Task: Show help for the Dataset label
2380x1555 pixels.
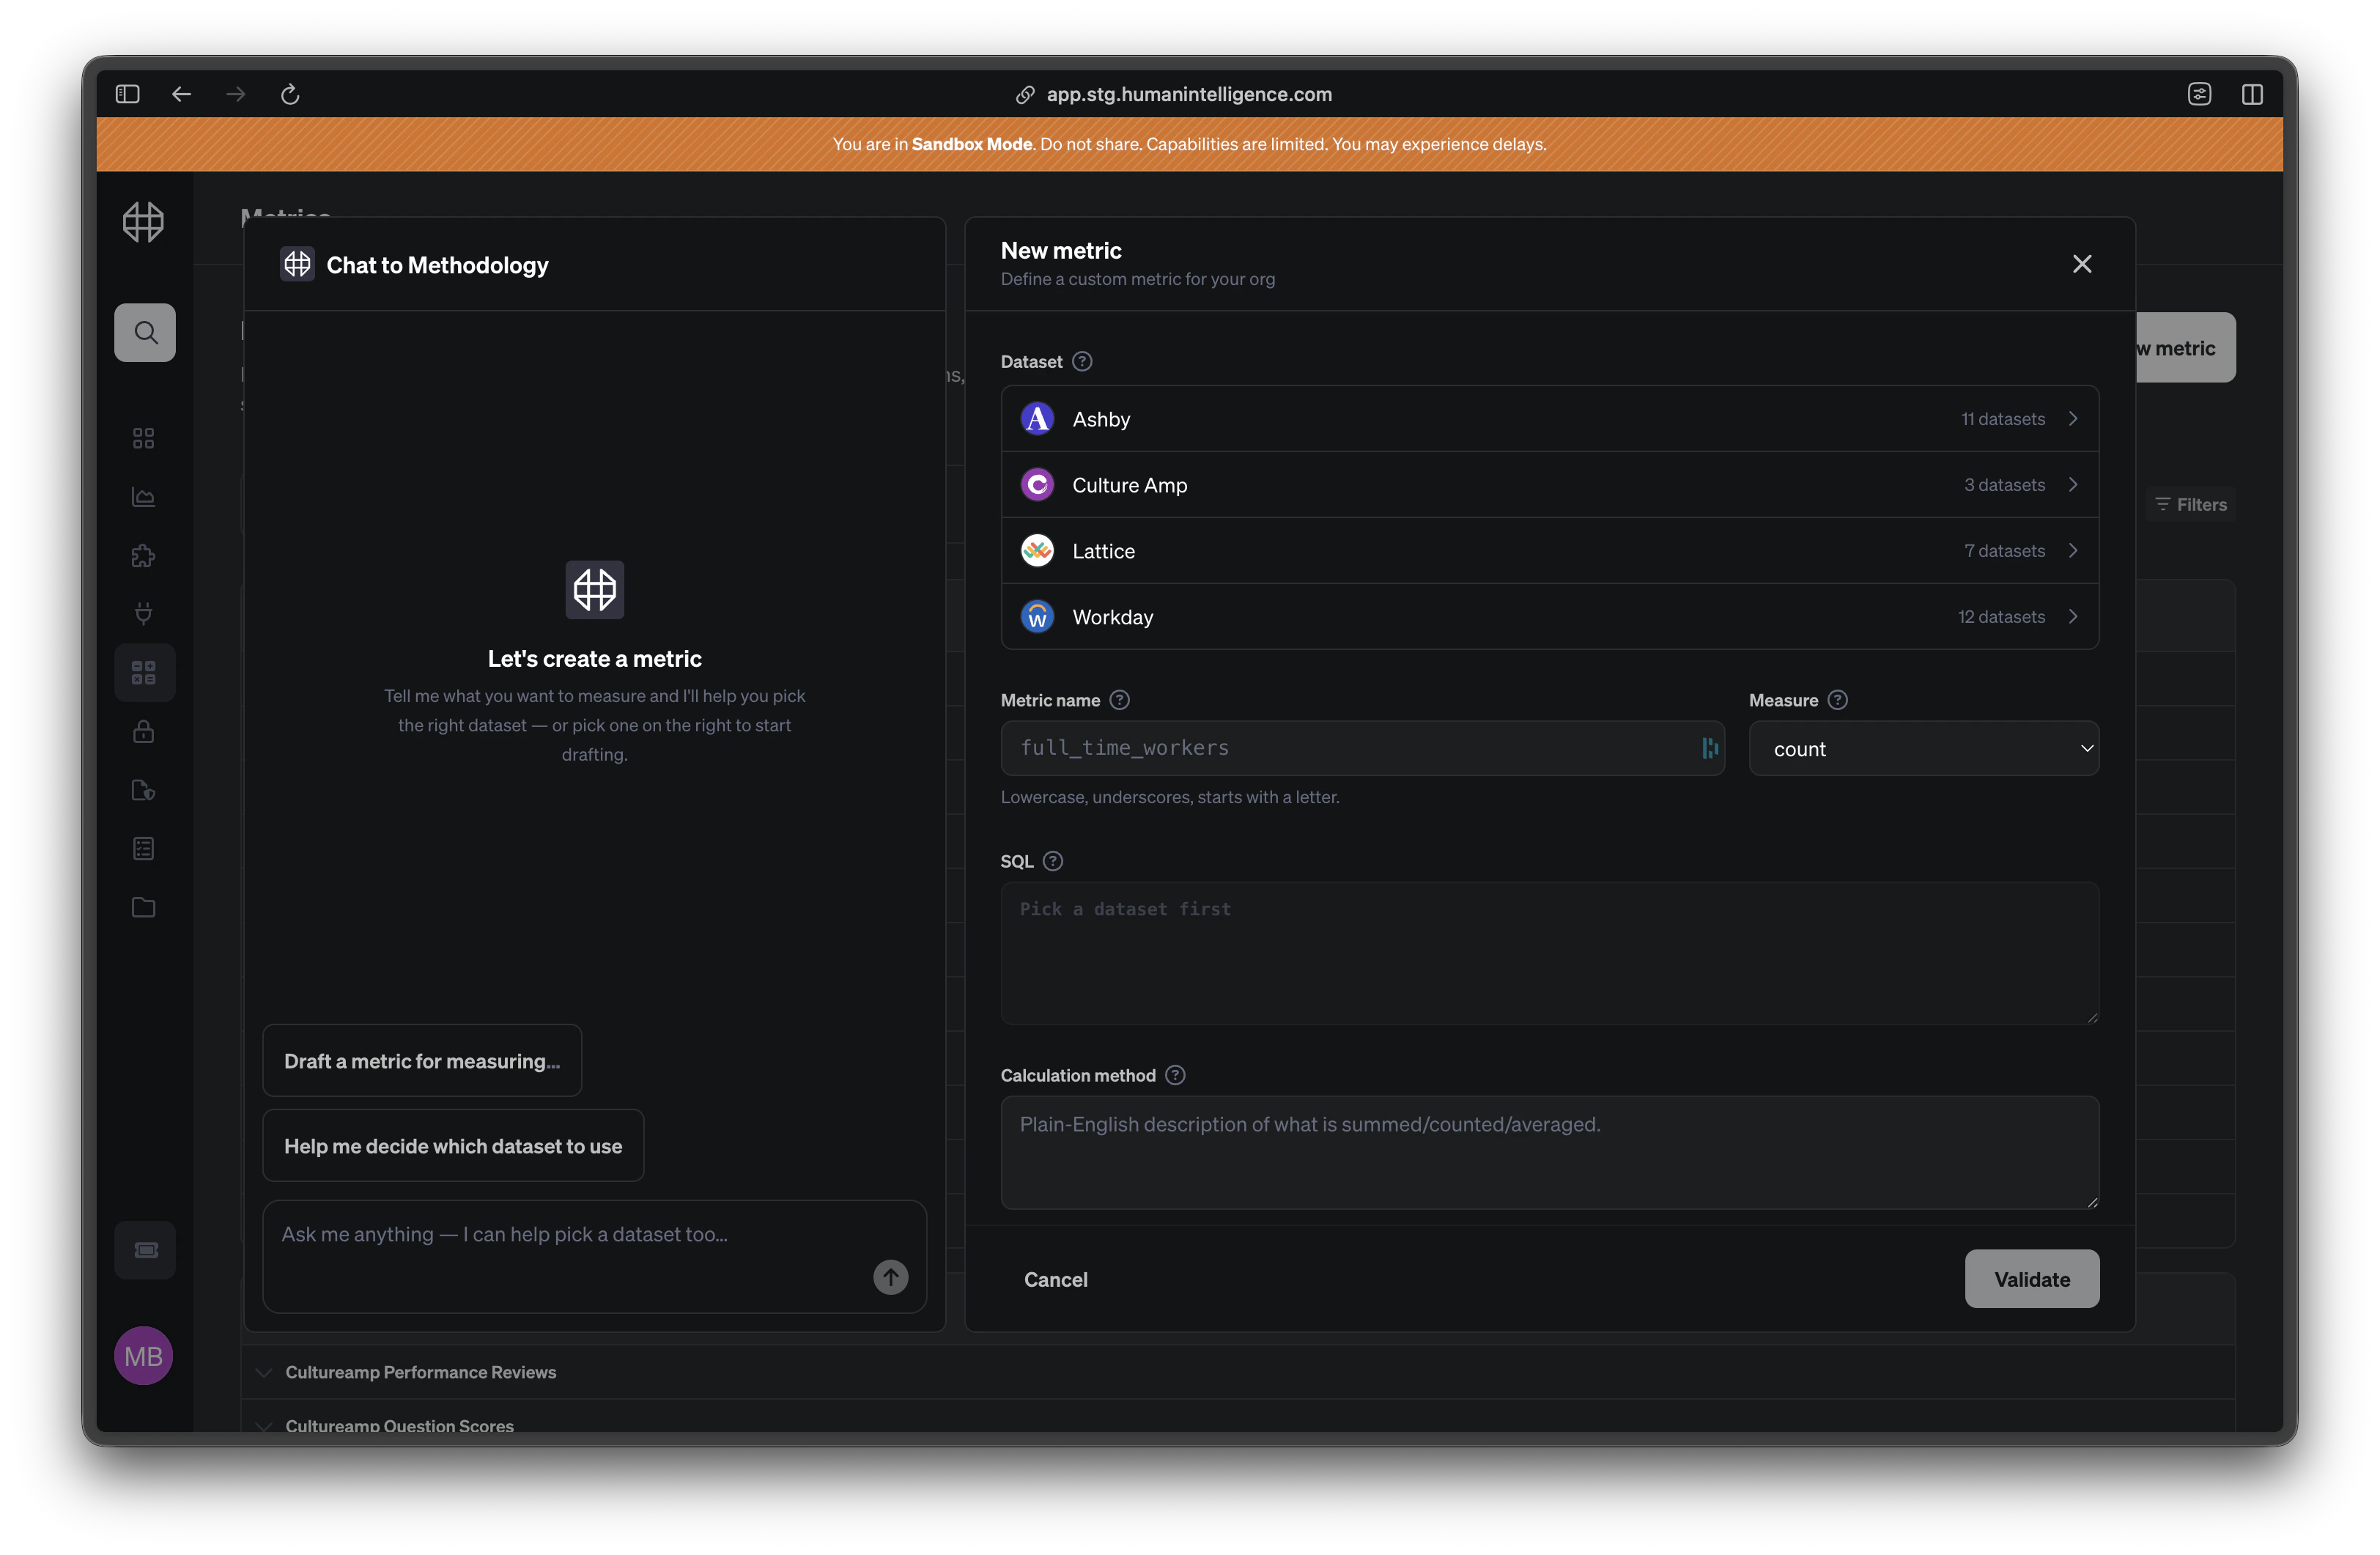Action: pos(1082,361)
